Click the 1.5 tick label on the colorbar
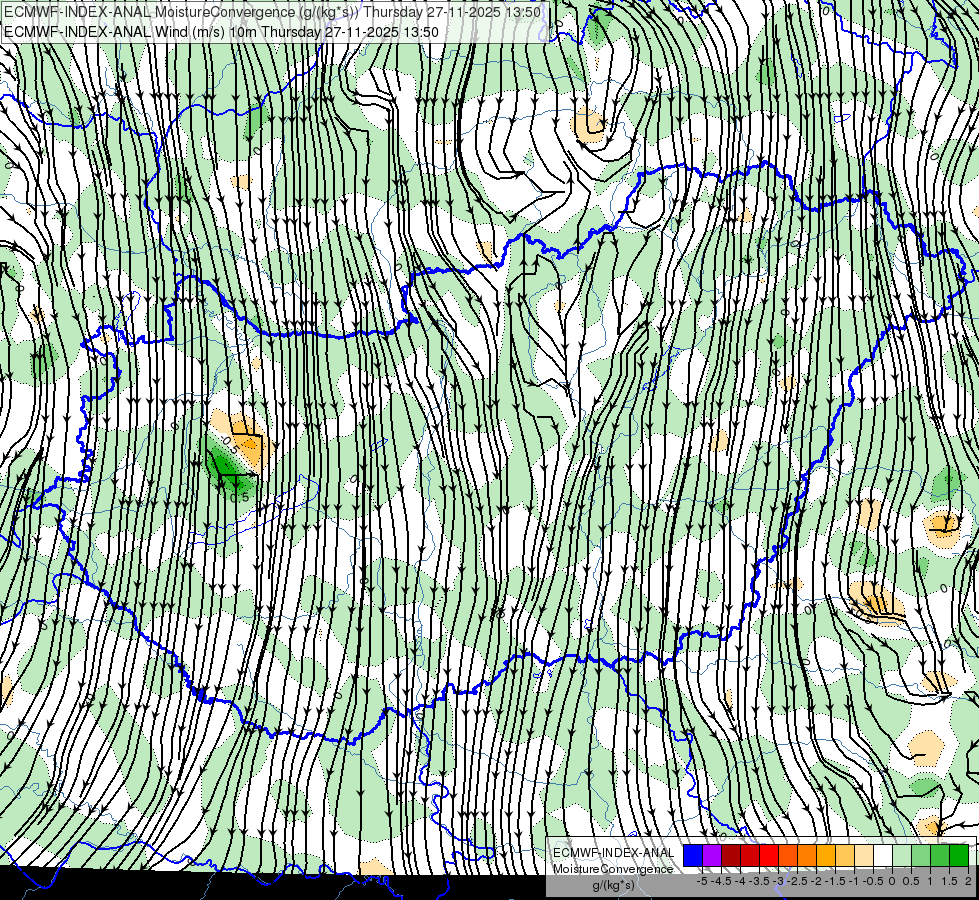979x900 pixels. 950,881
